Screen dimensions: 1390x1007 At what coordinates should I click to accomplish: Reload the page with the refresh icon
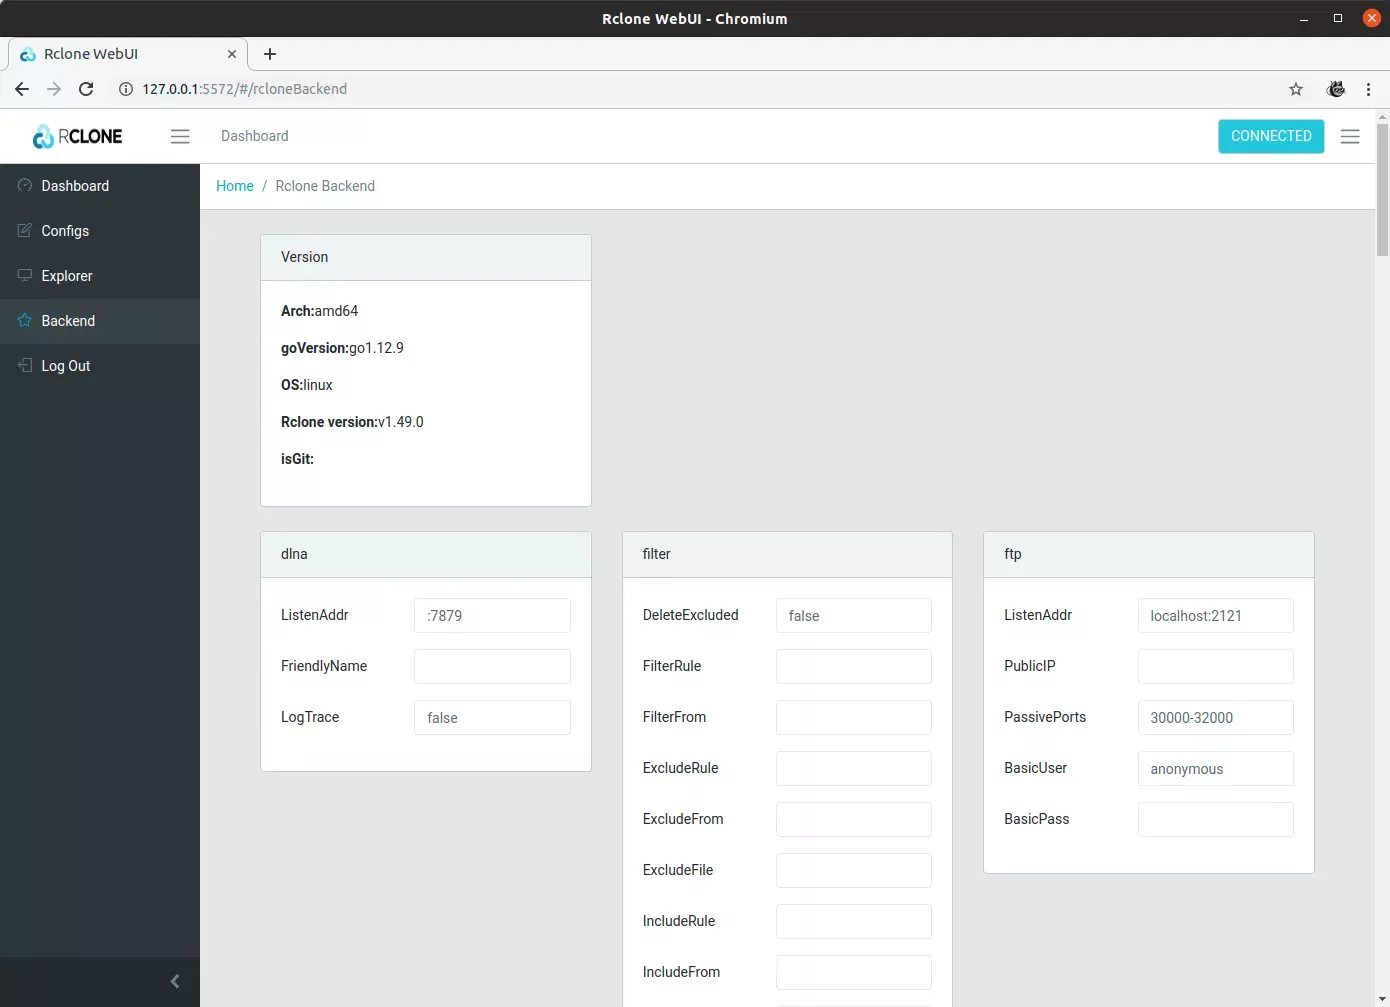[86, 89]
